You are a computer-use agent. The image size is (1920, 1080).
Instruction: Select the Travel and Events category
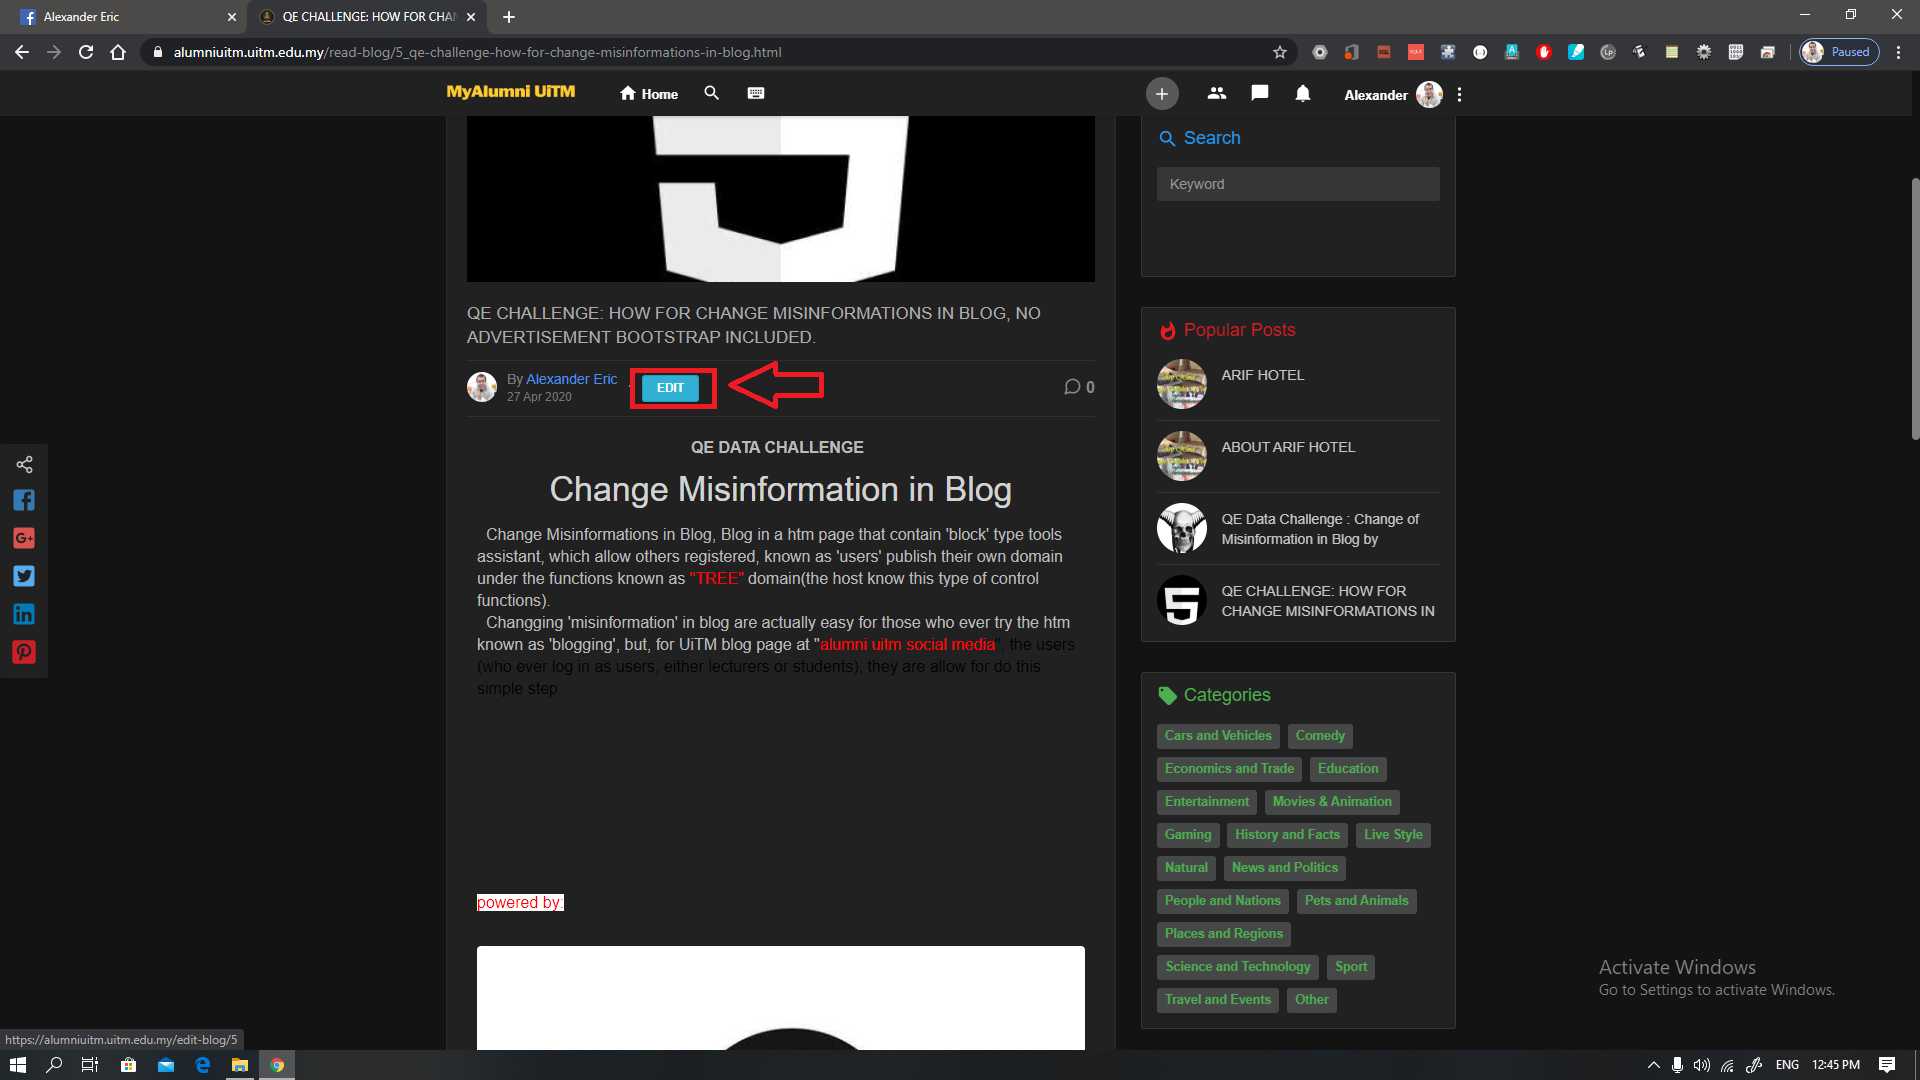click(1218, 1000)
